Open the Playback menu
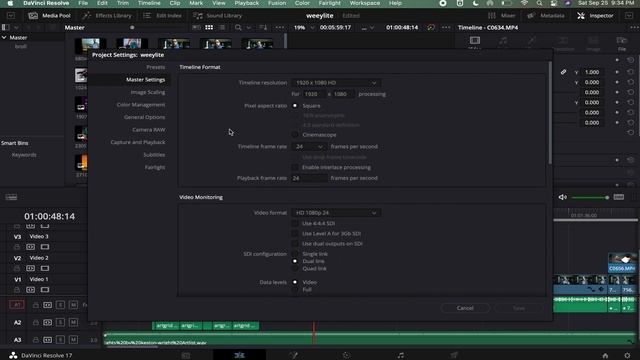Viewport: 640px width, 360px height. (x=247, y=3)
